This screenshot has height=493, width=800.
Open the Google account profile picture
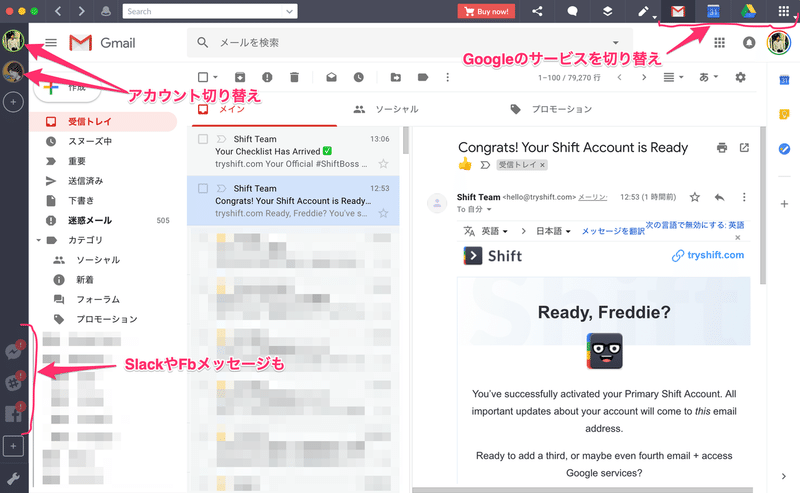(779, 43)
